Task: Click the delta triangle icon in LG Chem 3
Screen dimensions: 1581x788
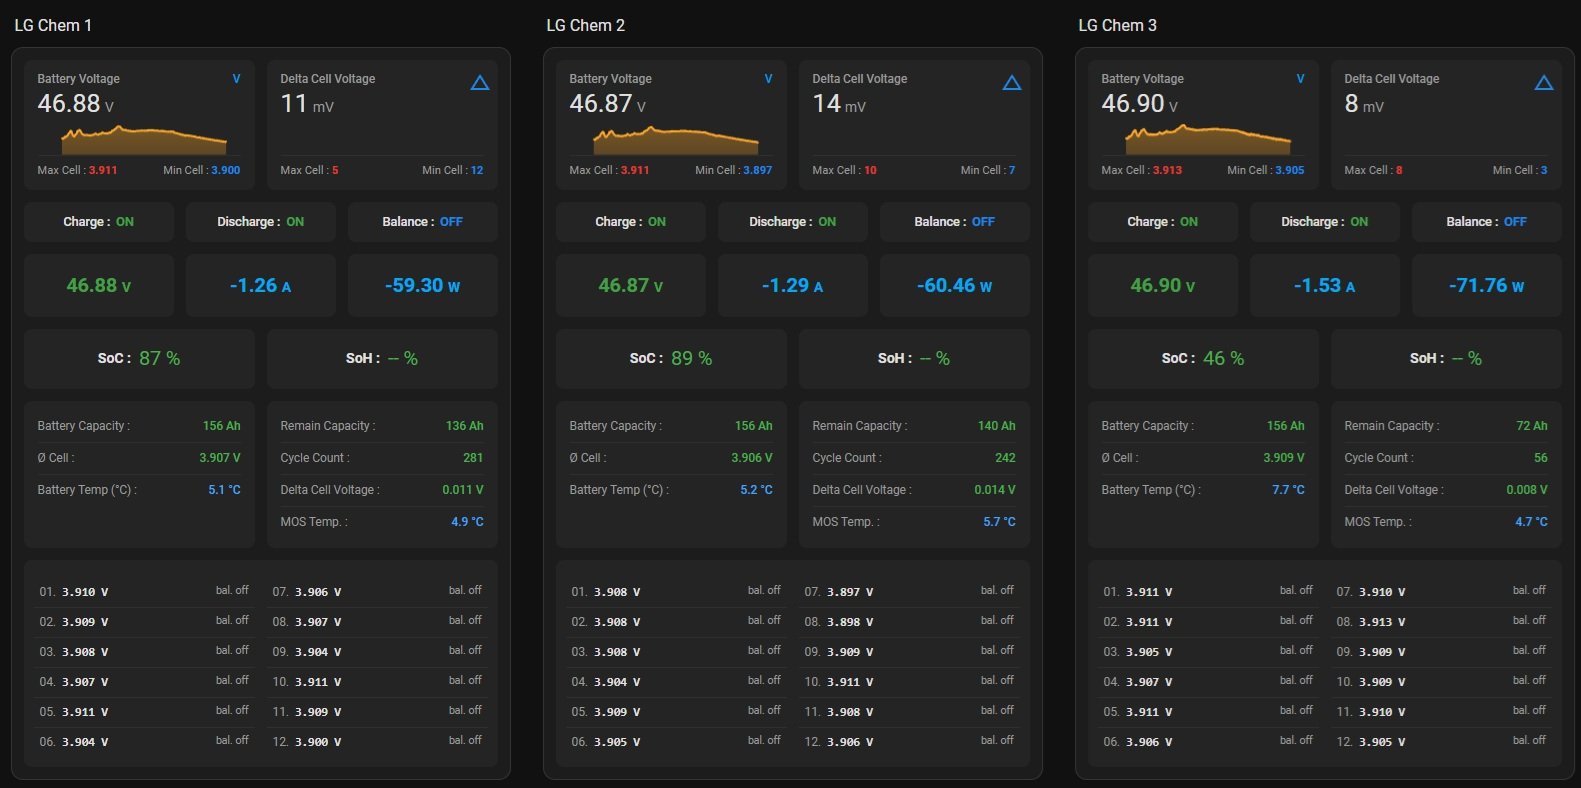Action: pos(1544,83)
